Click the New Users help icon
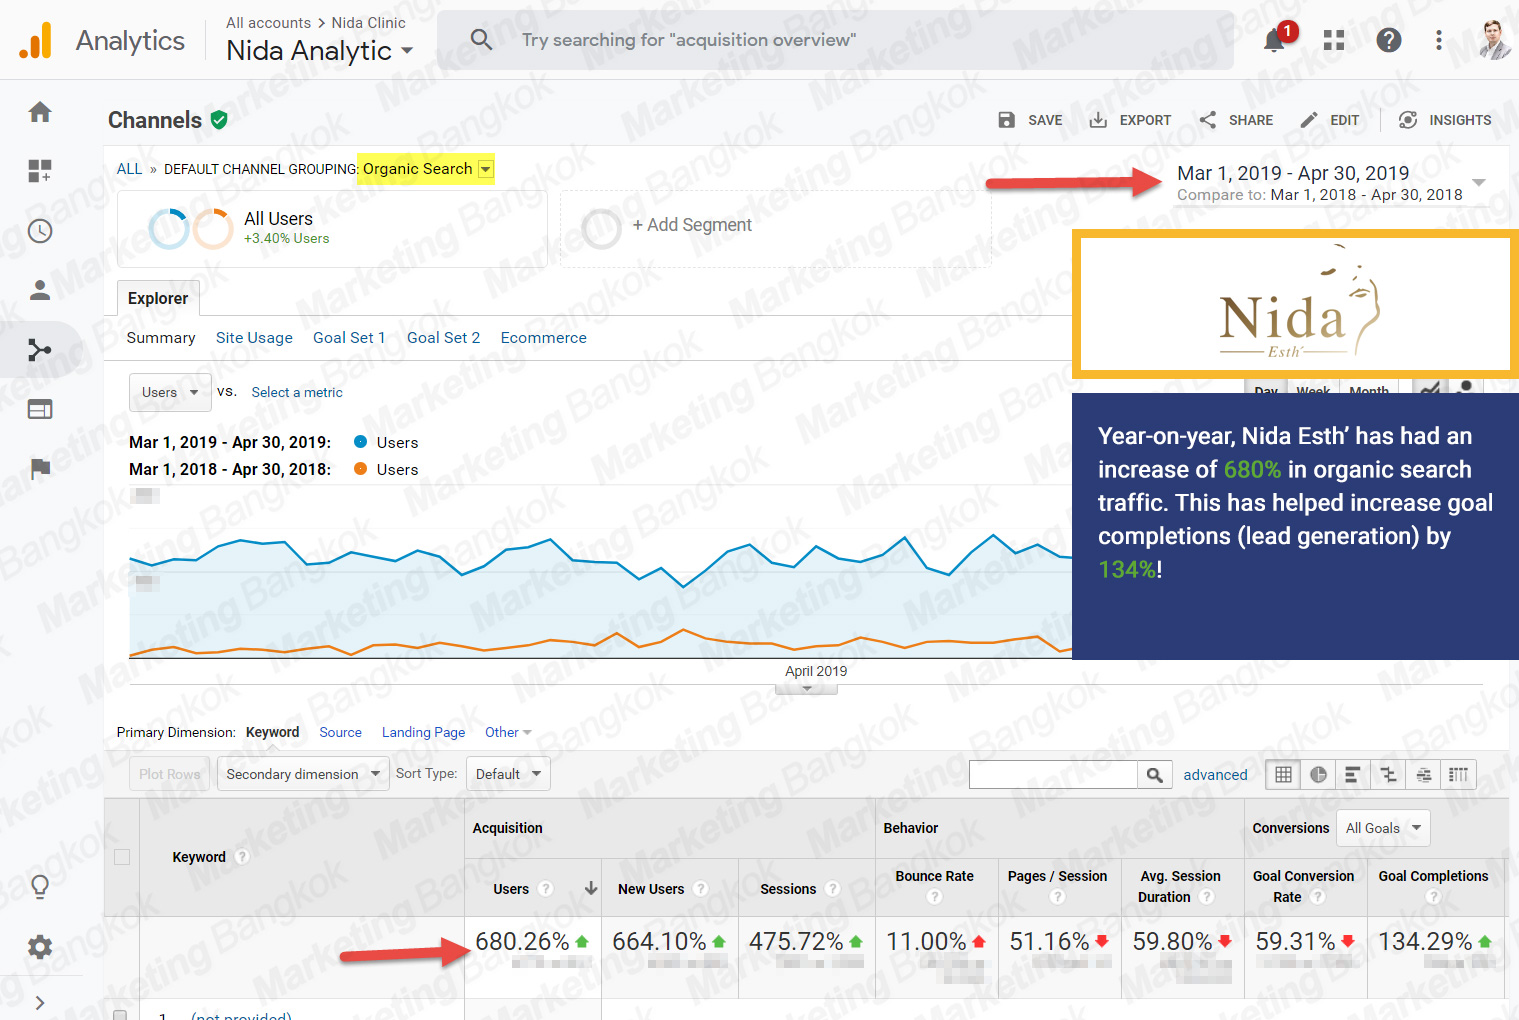 pos(700,889)
